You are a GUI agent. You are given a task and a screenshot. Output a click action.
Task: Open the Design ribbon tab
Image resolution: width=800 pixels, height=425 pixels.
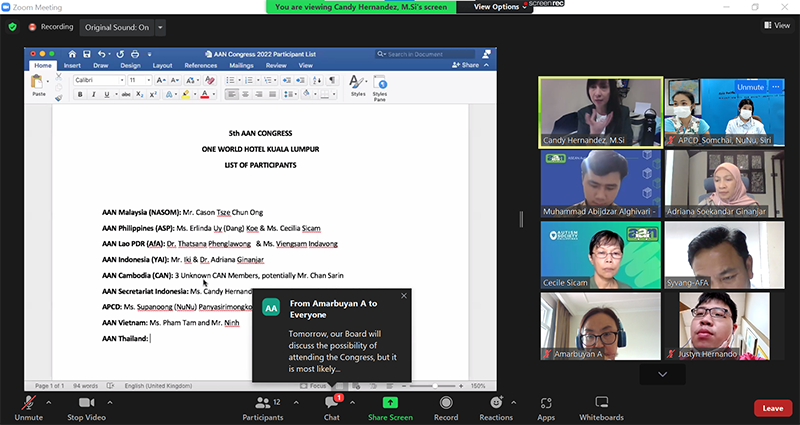130,65
